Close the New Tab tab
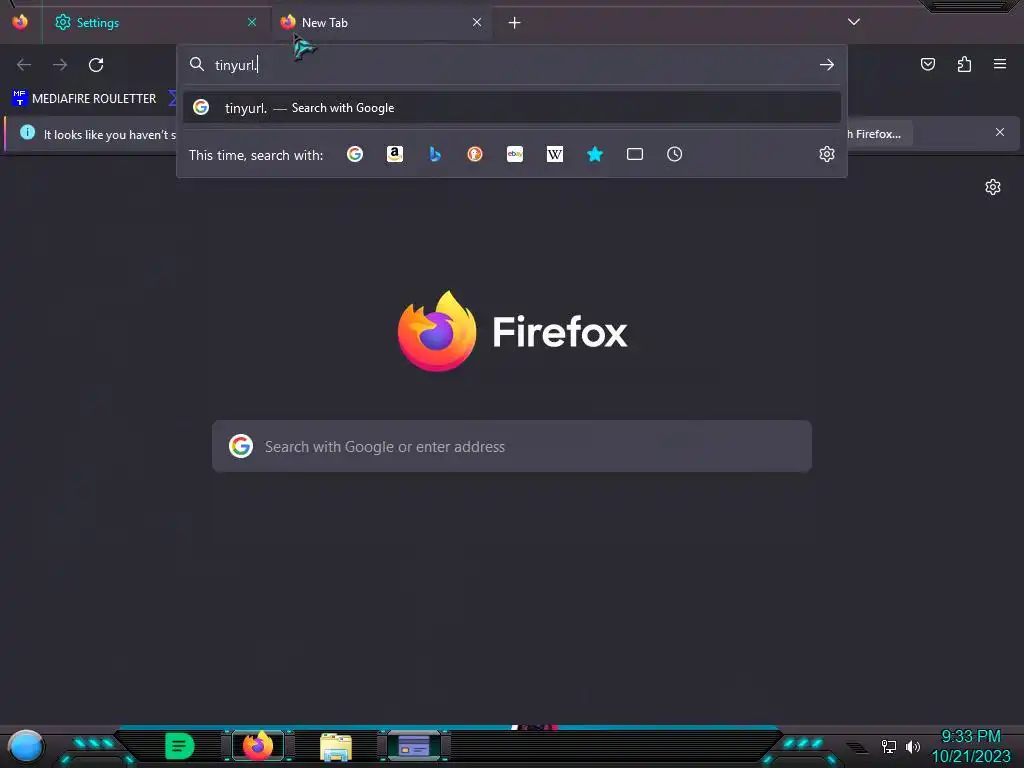1024x768 pixels. 477,22
